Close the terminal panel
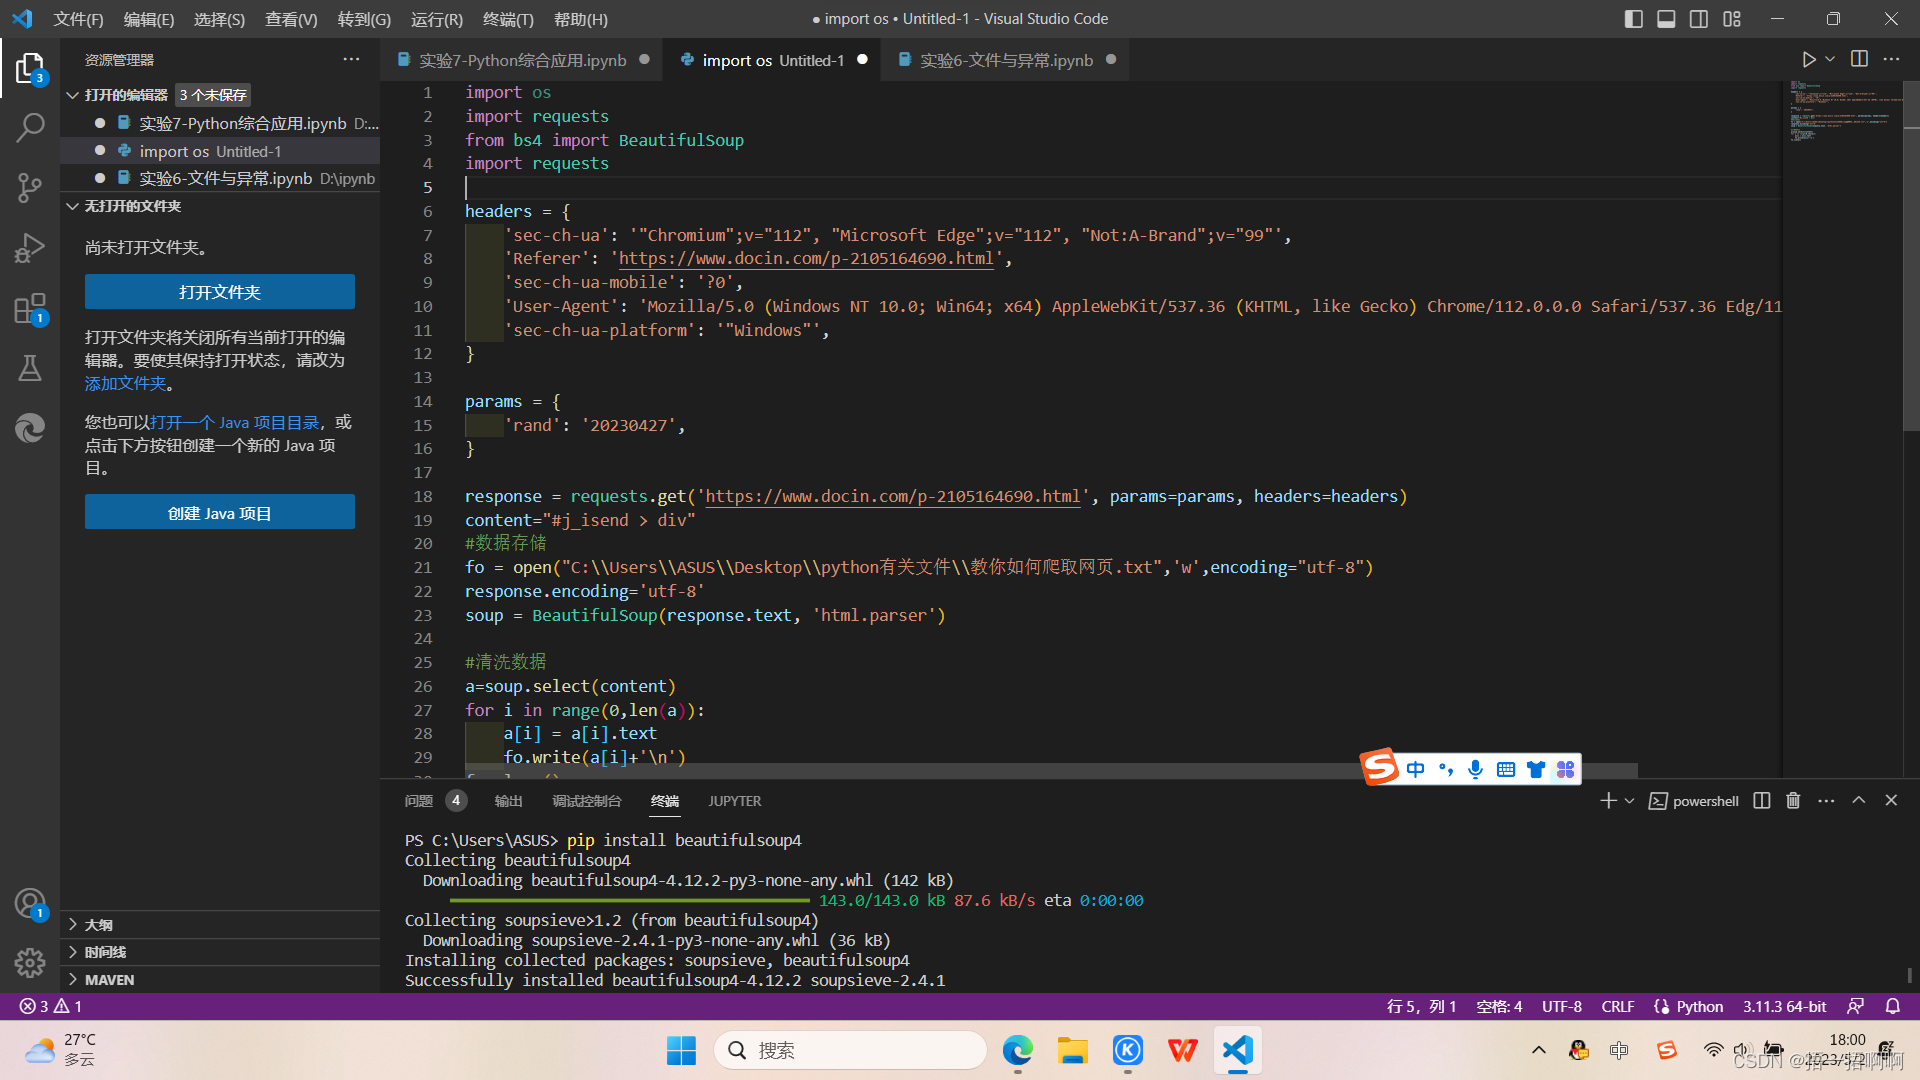This screenshot has height=1080, width=1920. point(1891,801)
